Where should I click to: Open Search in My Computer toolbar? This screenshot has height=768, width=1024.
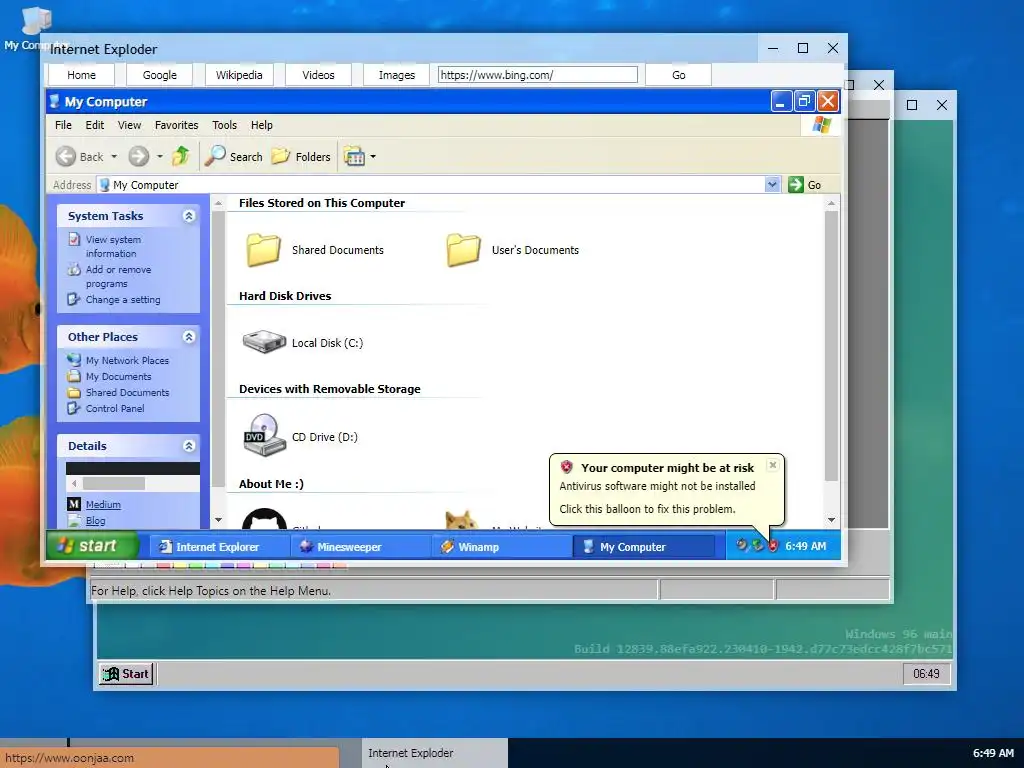pos(234,156)
